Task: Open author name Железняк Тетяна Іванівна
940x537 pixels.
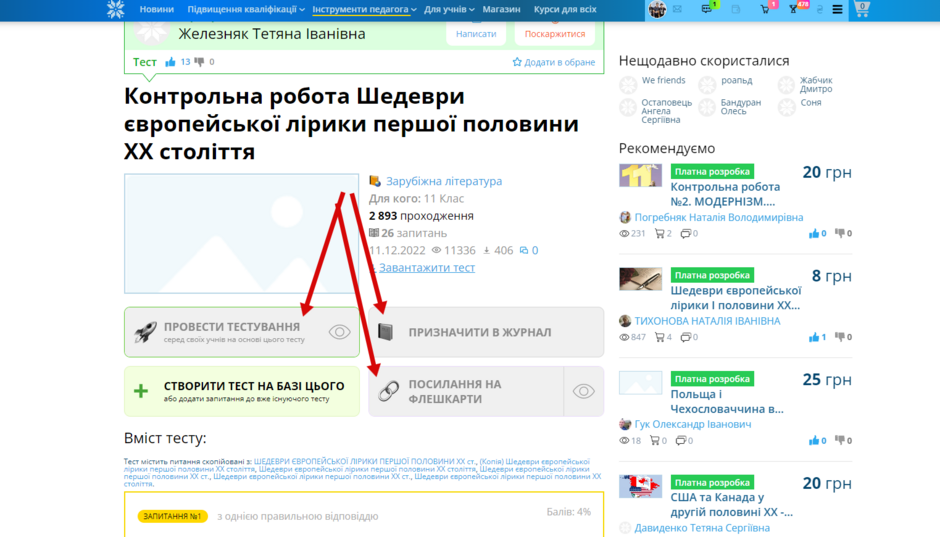Action: tap(272, 34)
